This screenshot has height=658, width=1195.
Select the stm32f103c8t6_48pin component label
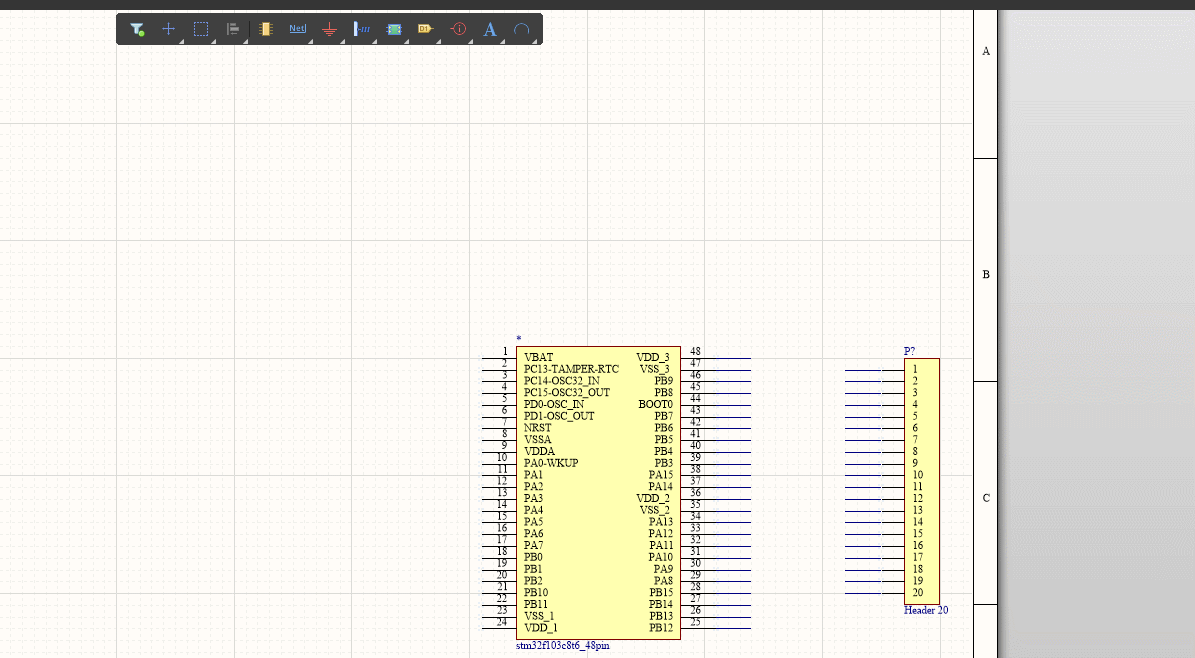[562, 646]
